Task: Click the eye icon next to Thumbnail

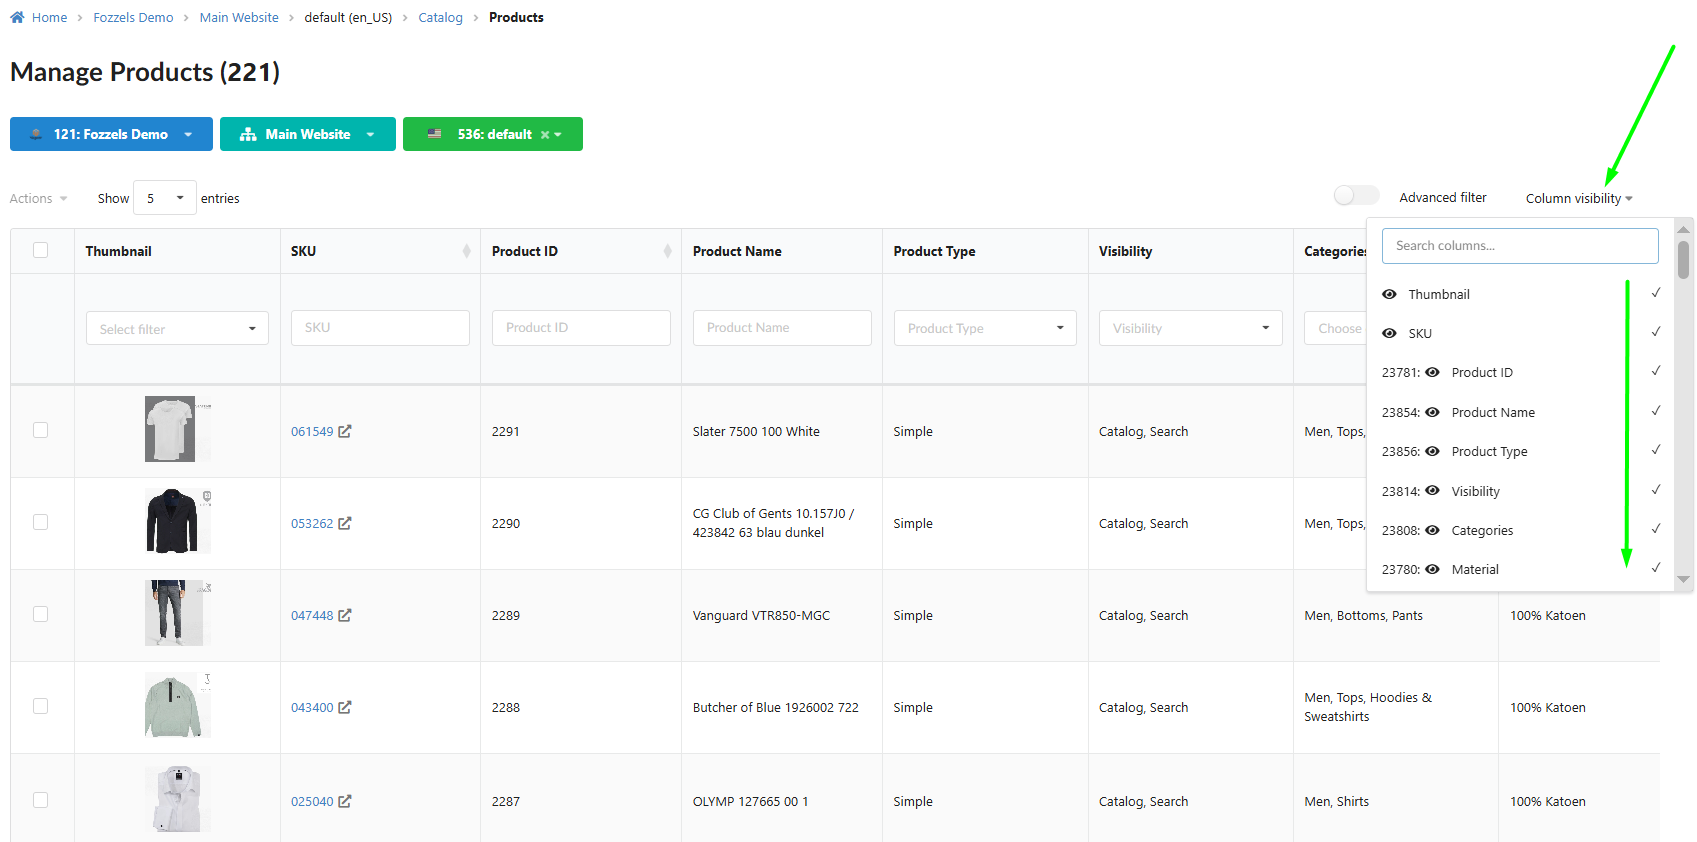Action: pos(1389,294)
